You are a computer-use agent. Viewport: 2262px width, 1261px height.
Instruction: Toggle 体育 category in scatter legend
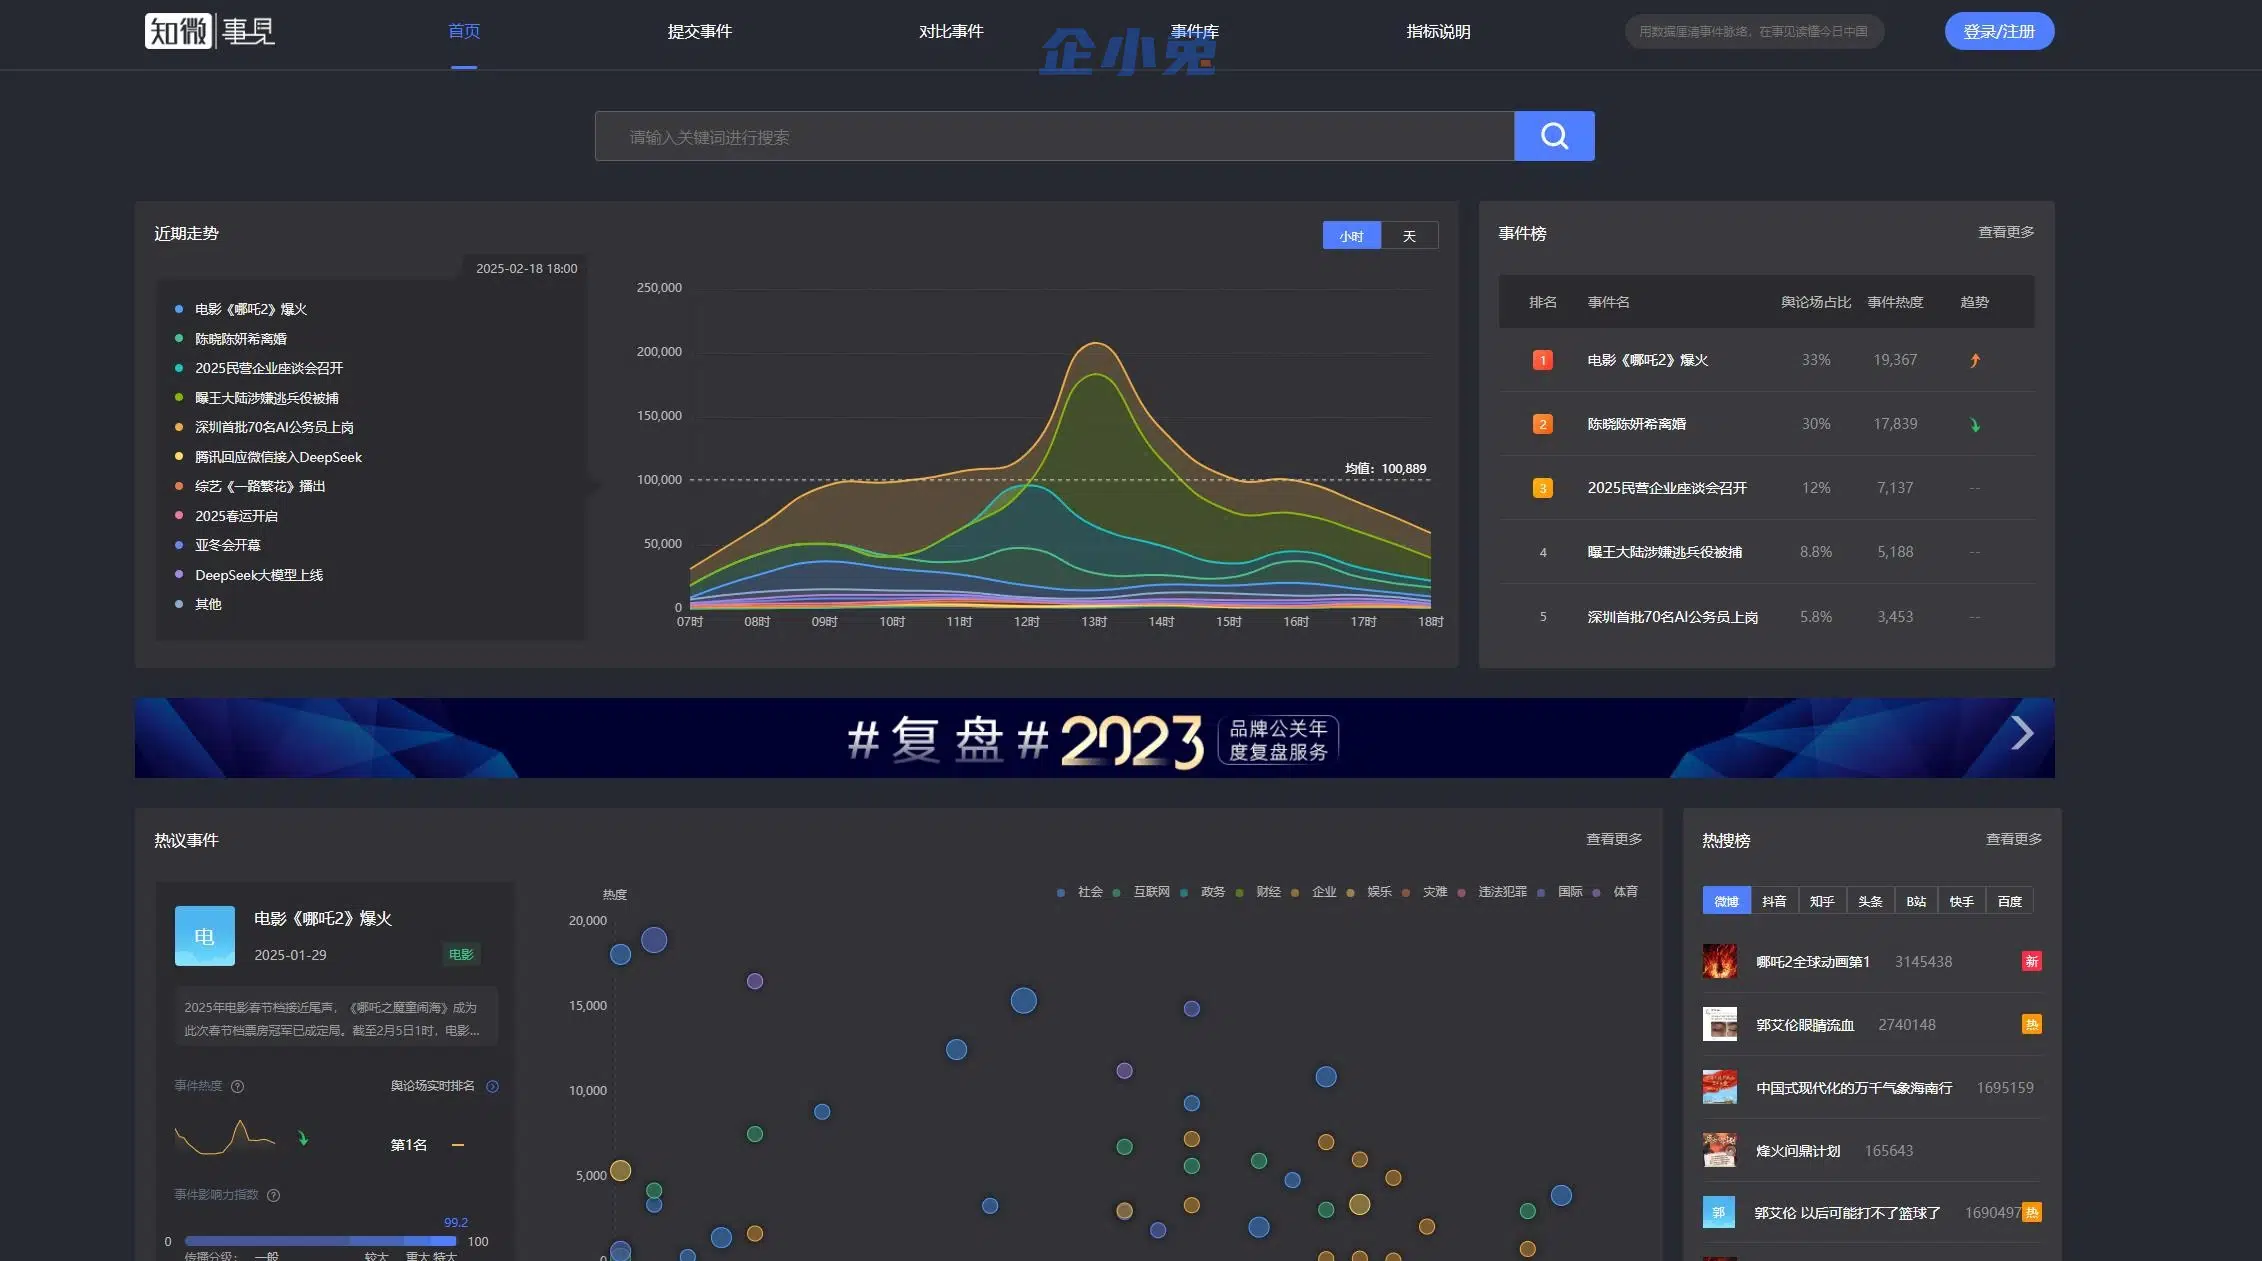point(1615,892)
